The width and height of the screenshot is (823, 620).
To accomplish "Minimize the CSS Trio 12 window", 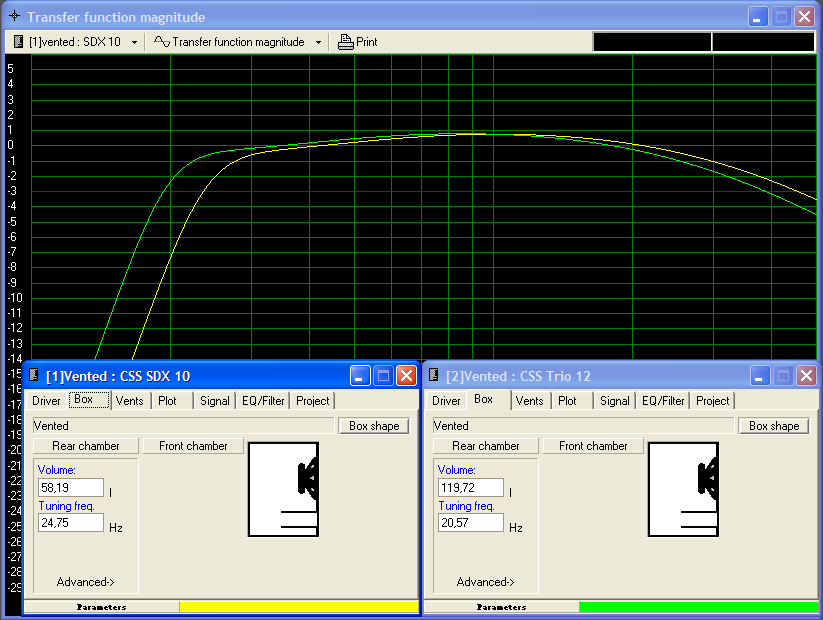I will tap(759, 375).
